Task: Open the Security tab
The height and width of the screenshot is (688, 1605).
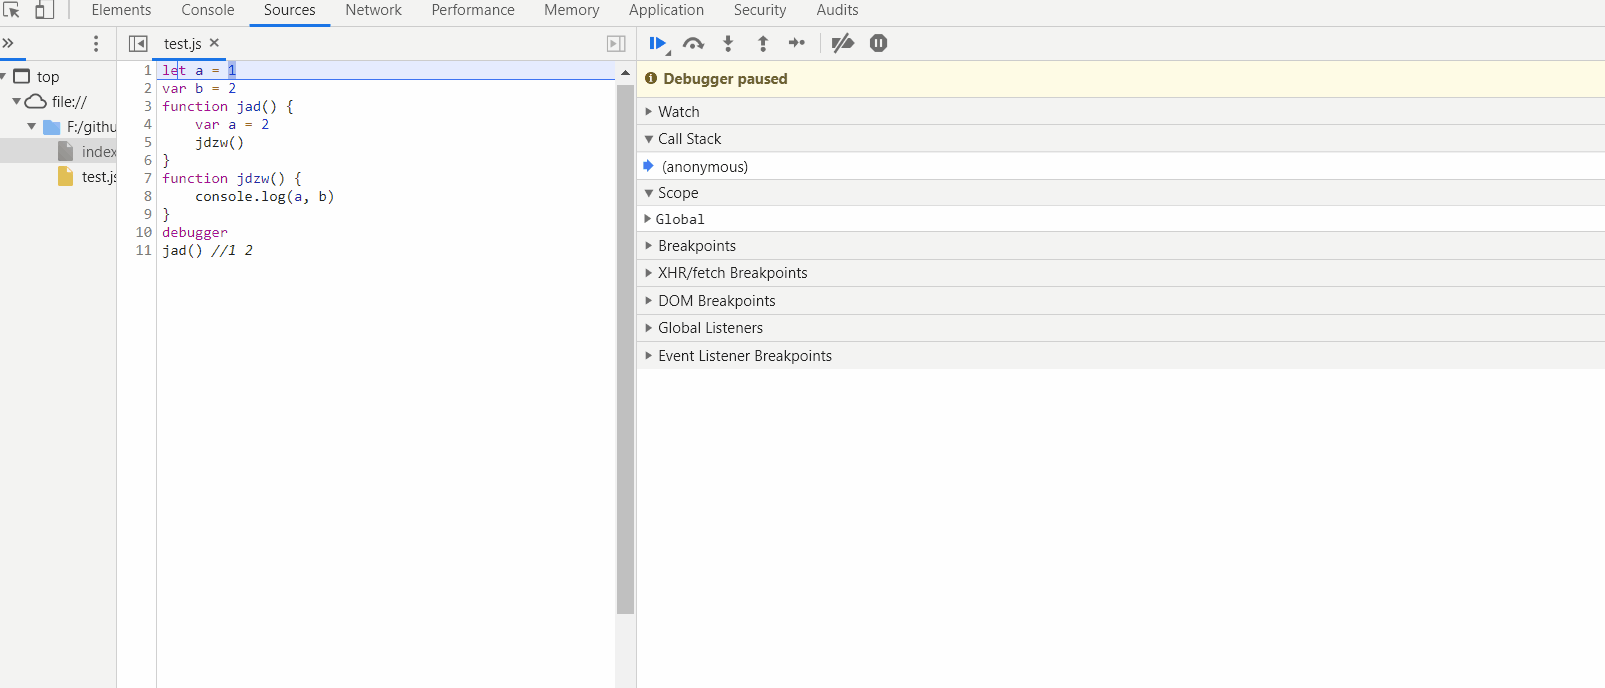Action: click(760, 10)
